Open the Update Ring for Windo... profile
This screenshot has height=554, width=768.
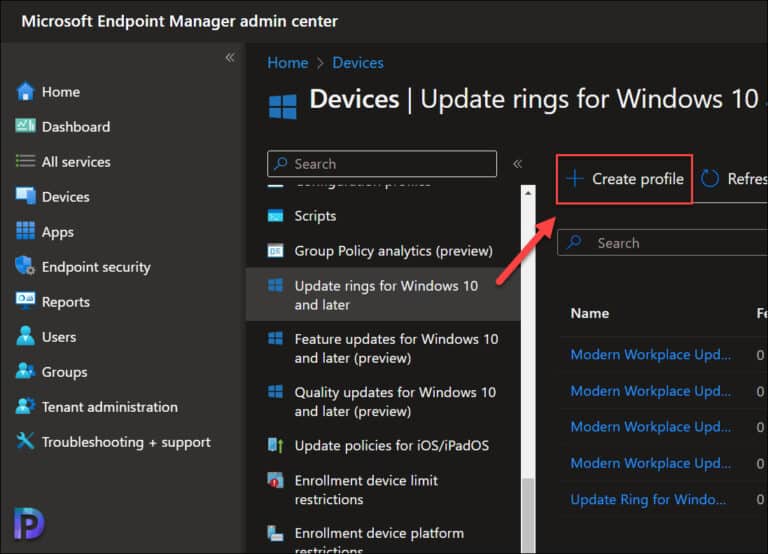point(648,499)
